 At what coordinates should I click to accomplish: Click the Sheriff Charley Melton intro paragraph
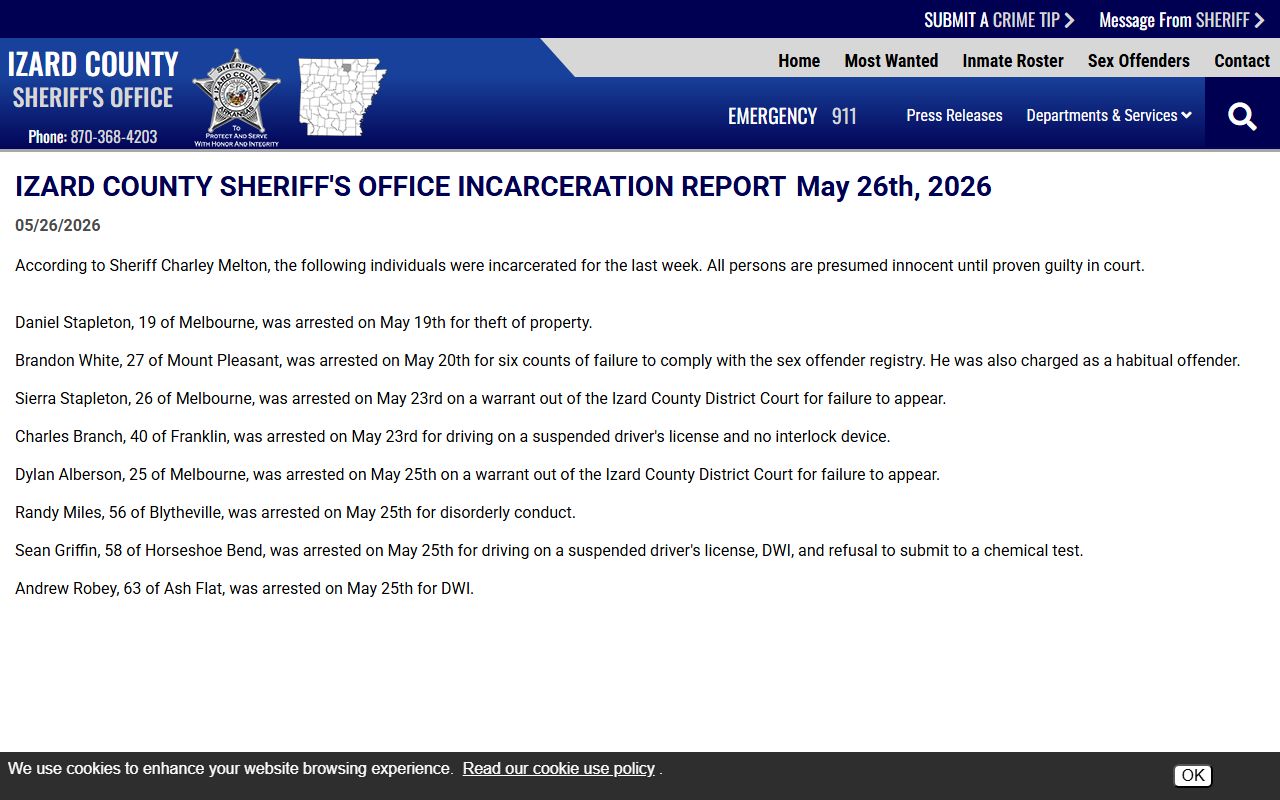pos(580,266)
